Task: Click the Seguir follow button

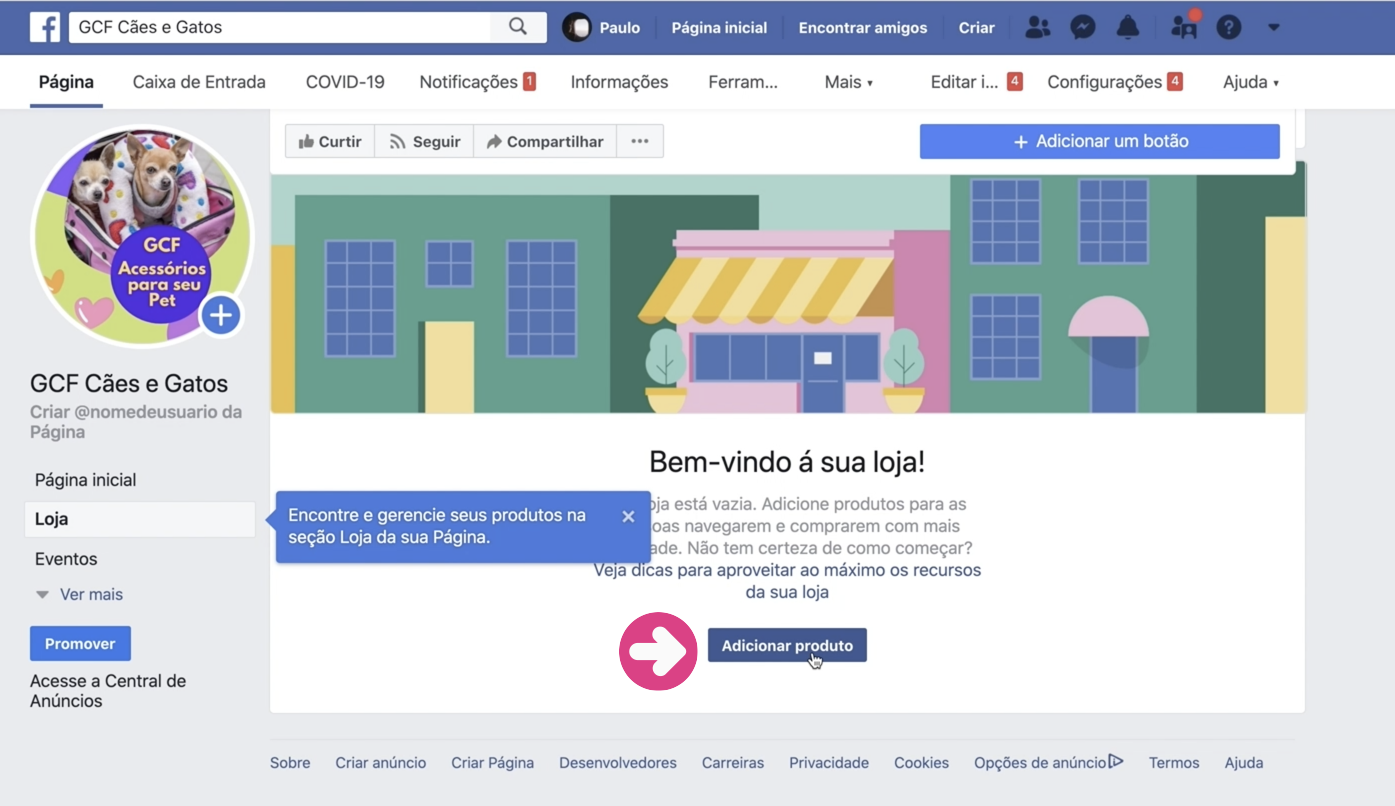Action: point(424,141)
